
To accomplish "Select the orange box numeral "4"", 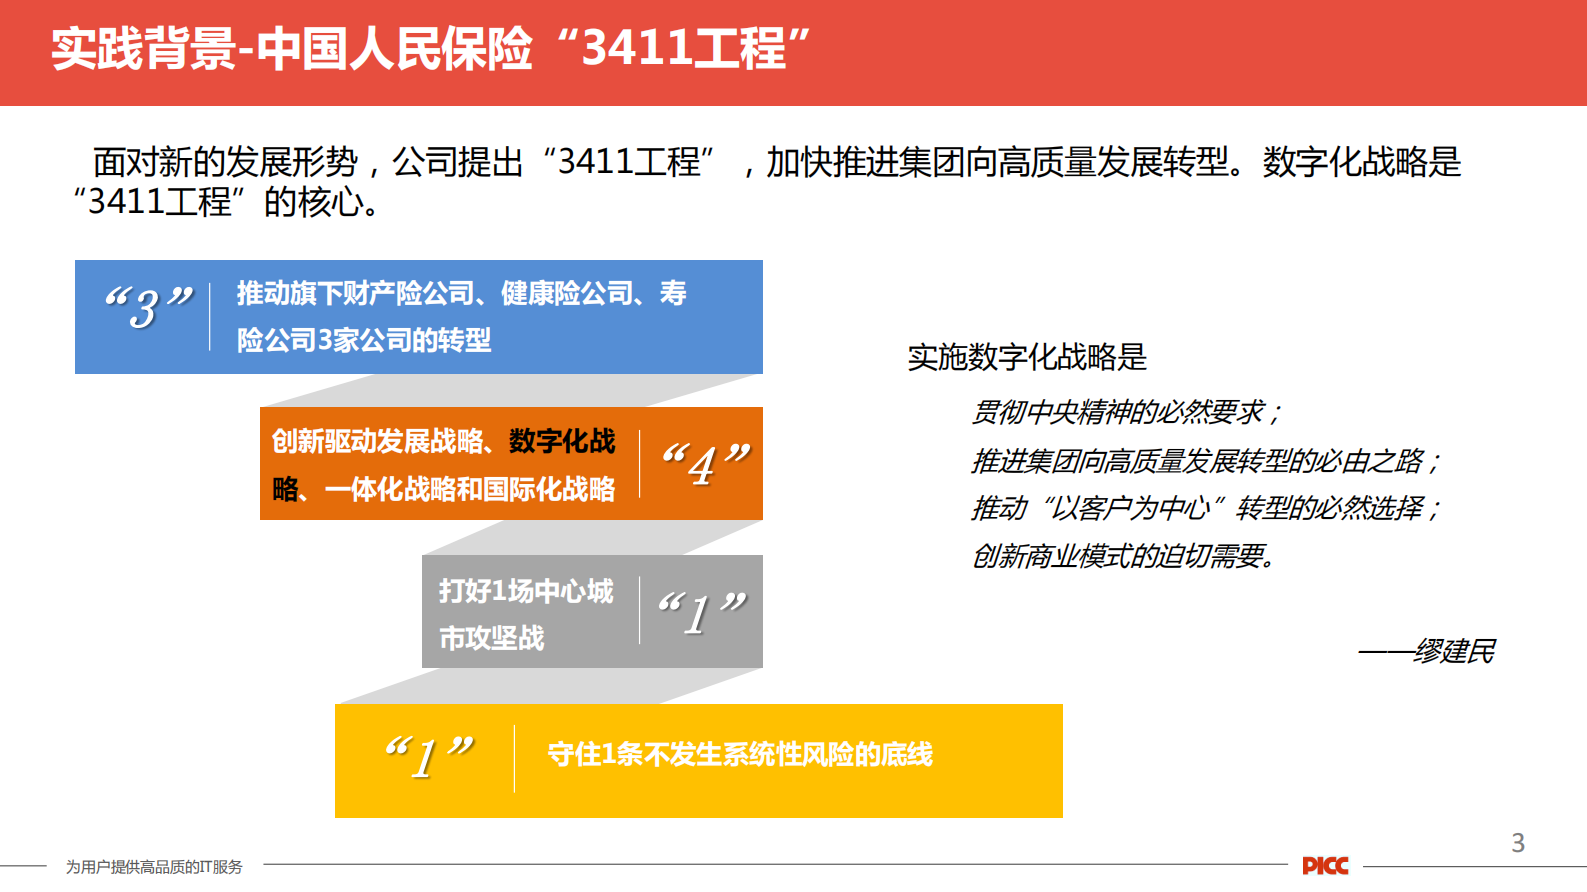I will 705,464.
